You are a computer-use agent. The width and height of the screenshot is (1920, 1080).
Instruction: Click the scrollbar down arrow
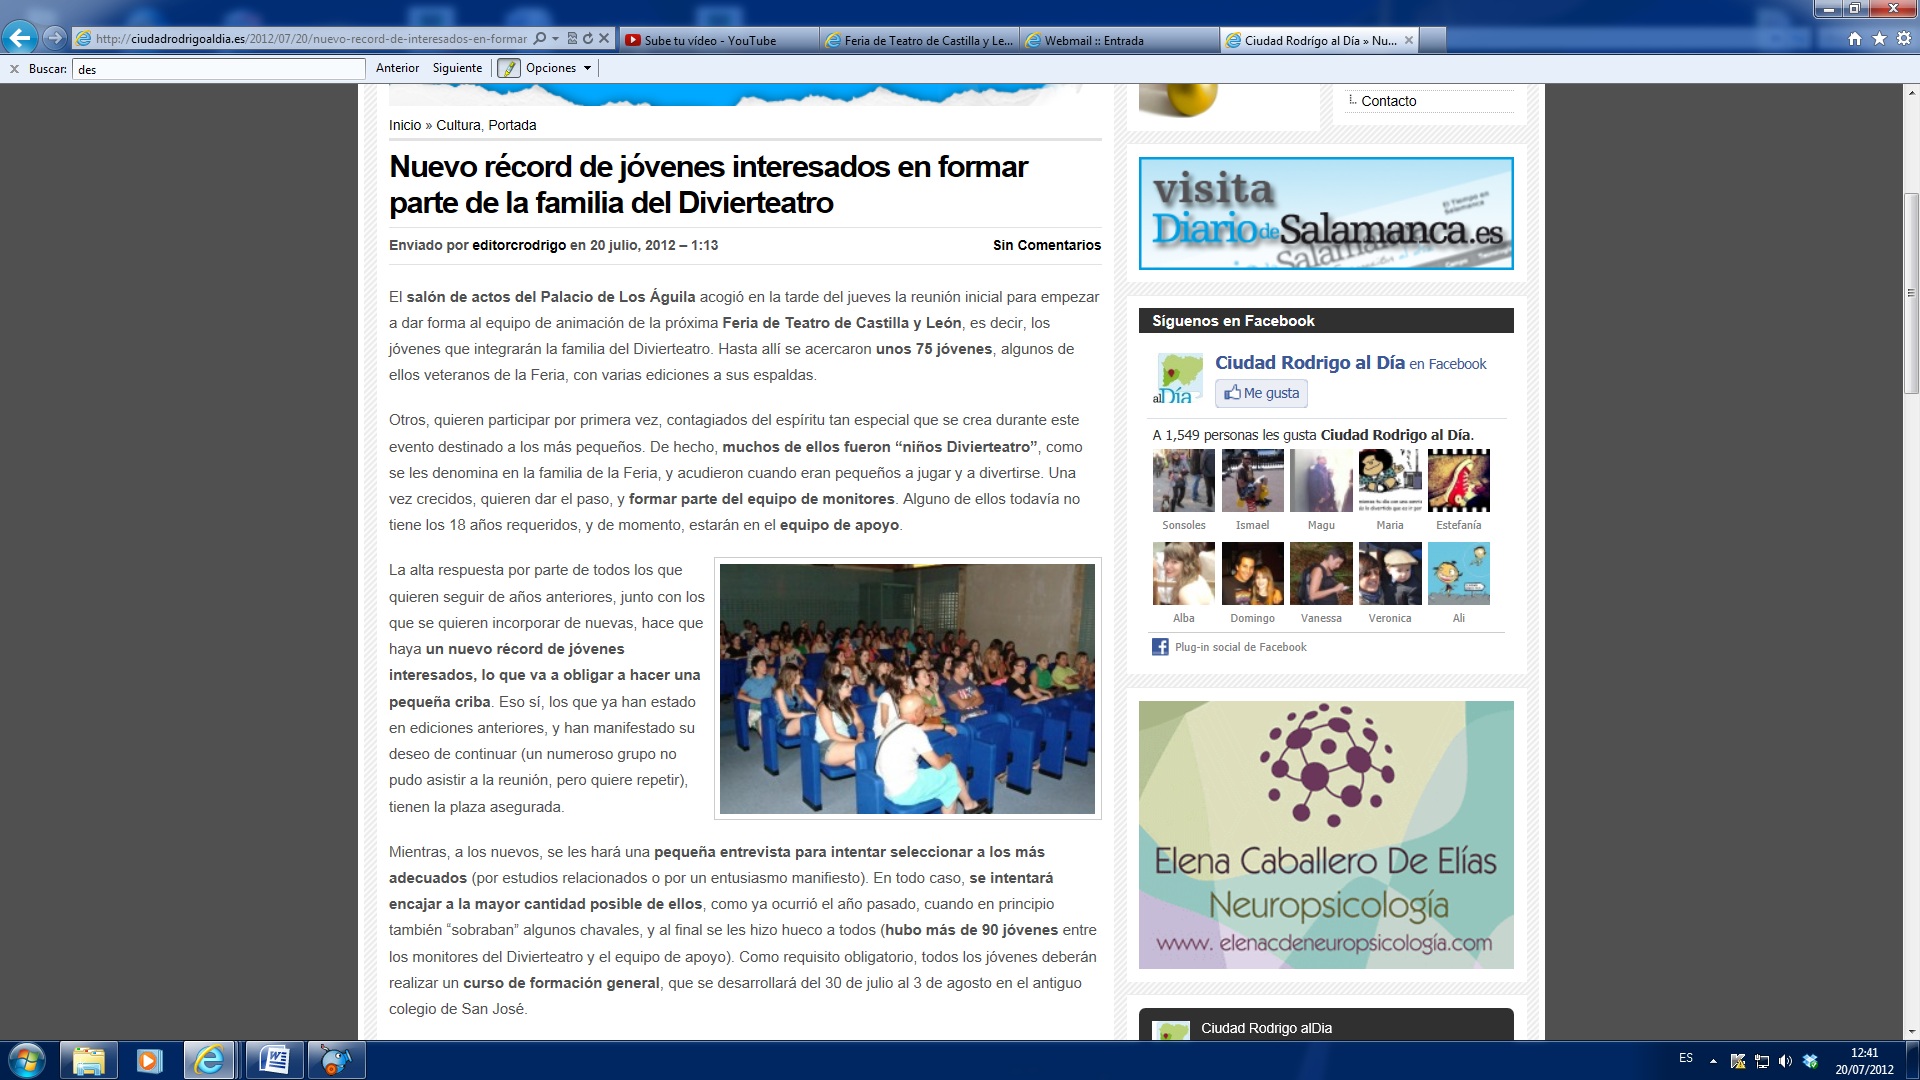(x=1911, y=1032)
